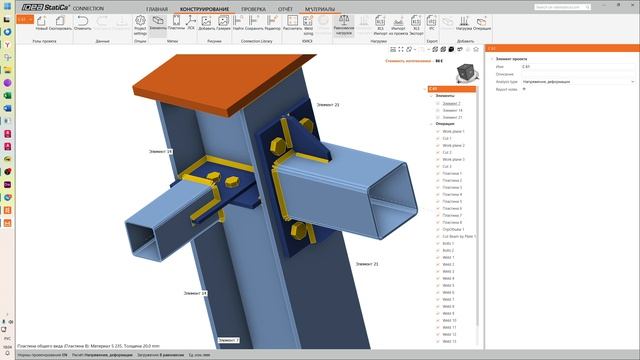This screenshot has height=360, width=640.
Task: Click Найти in Connection Library
Action: click(x=238, y=23)
